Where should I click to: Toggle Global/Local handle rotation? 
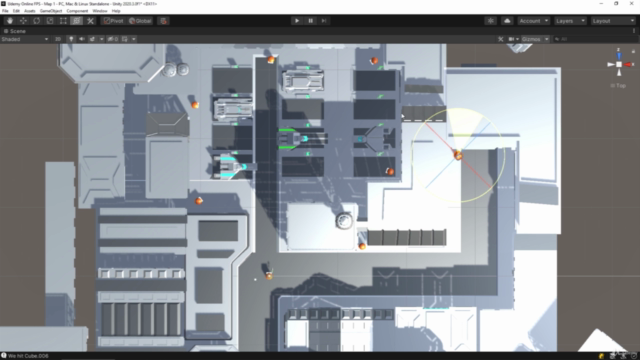[x=140, y=21]
